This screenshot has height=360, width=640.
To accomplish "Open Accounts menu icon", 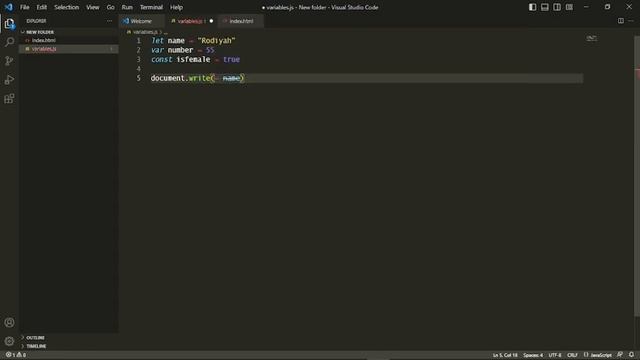I will coord(9,322).
